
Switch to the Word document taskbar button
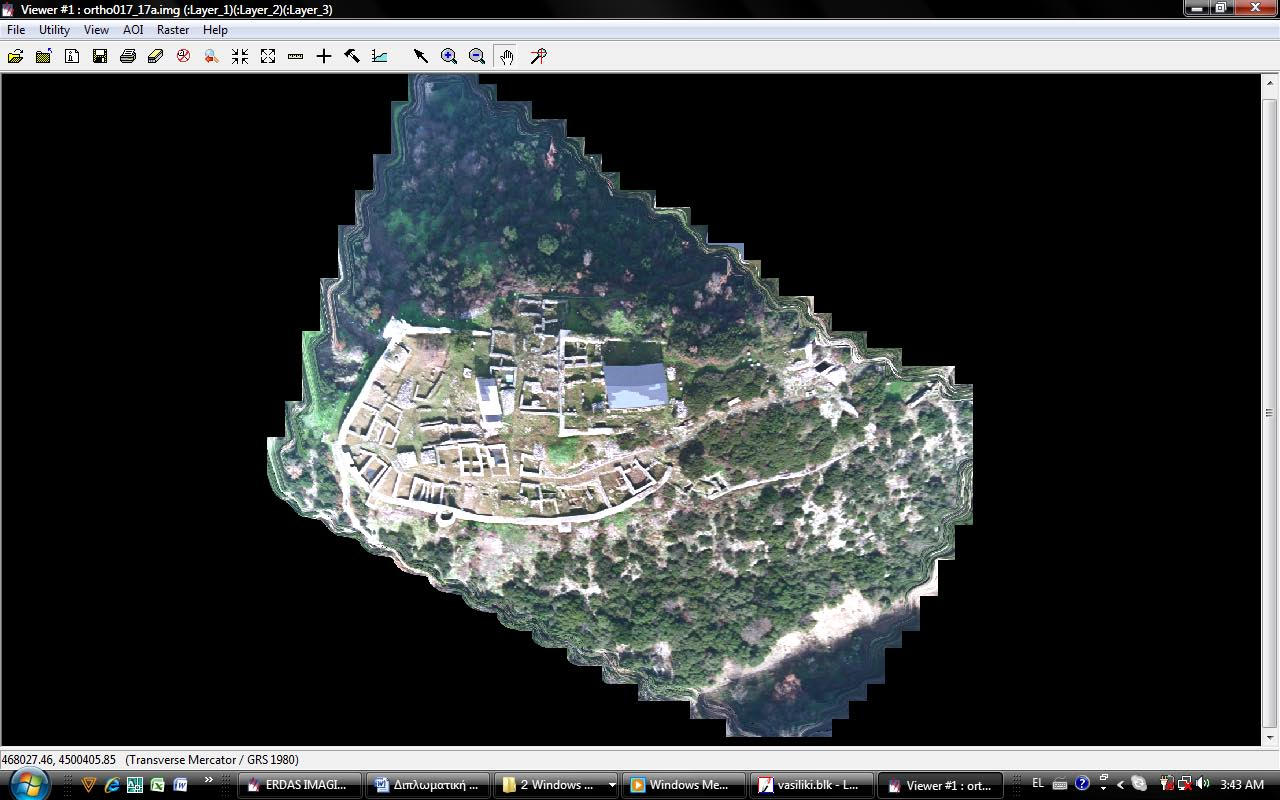(429, 785)
